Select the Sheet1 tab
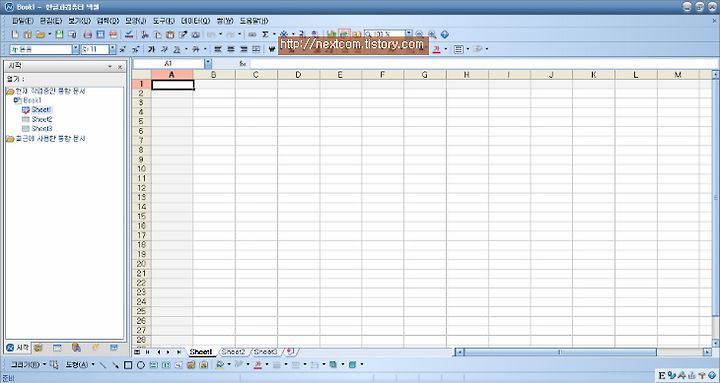 click(x=201, y=352)
